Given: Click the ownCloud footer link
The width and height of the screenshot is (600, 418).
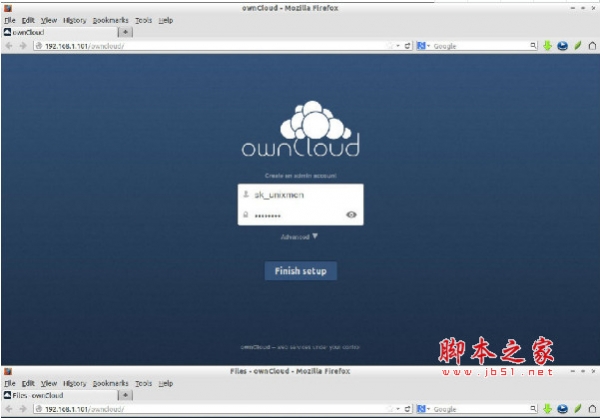Looking at the screenshot, I should [x=255, y=347].
